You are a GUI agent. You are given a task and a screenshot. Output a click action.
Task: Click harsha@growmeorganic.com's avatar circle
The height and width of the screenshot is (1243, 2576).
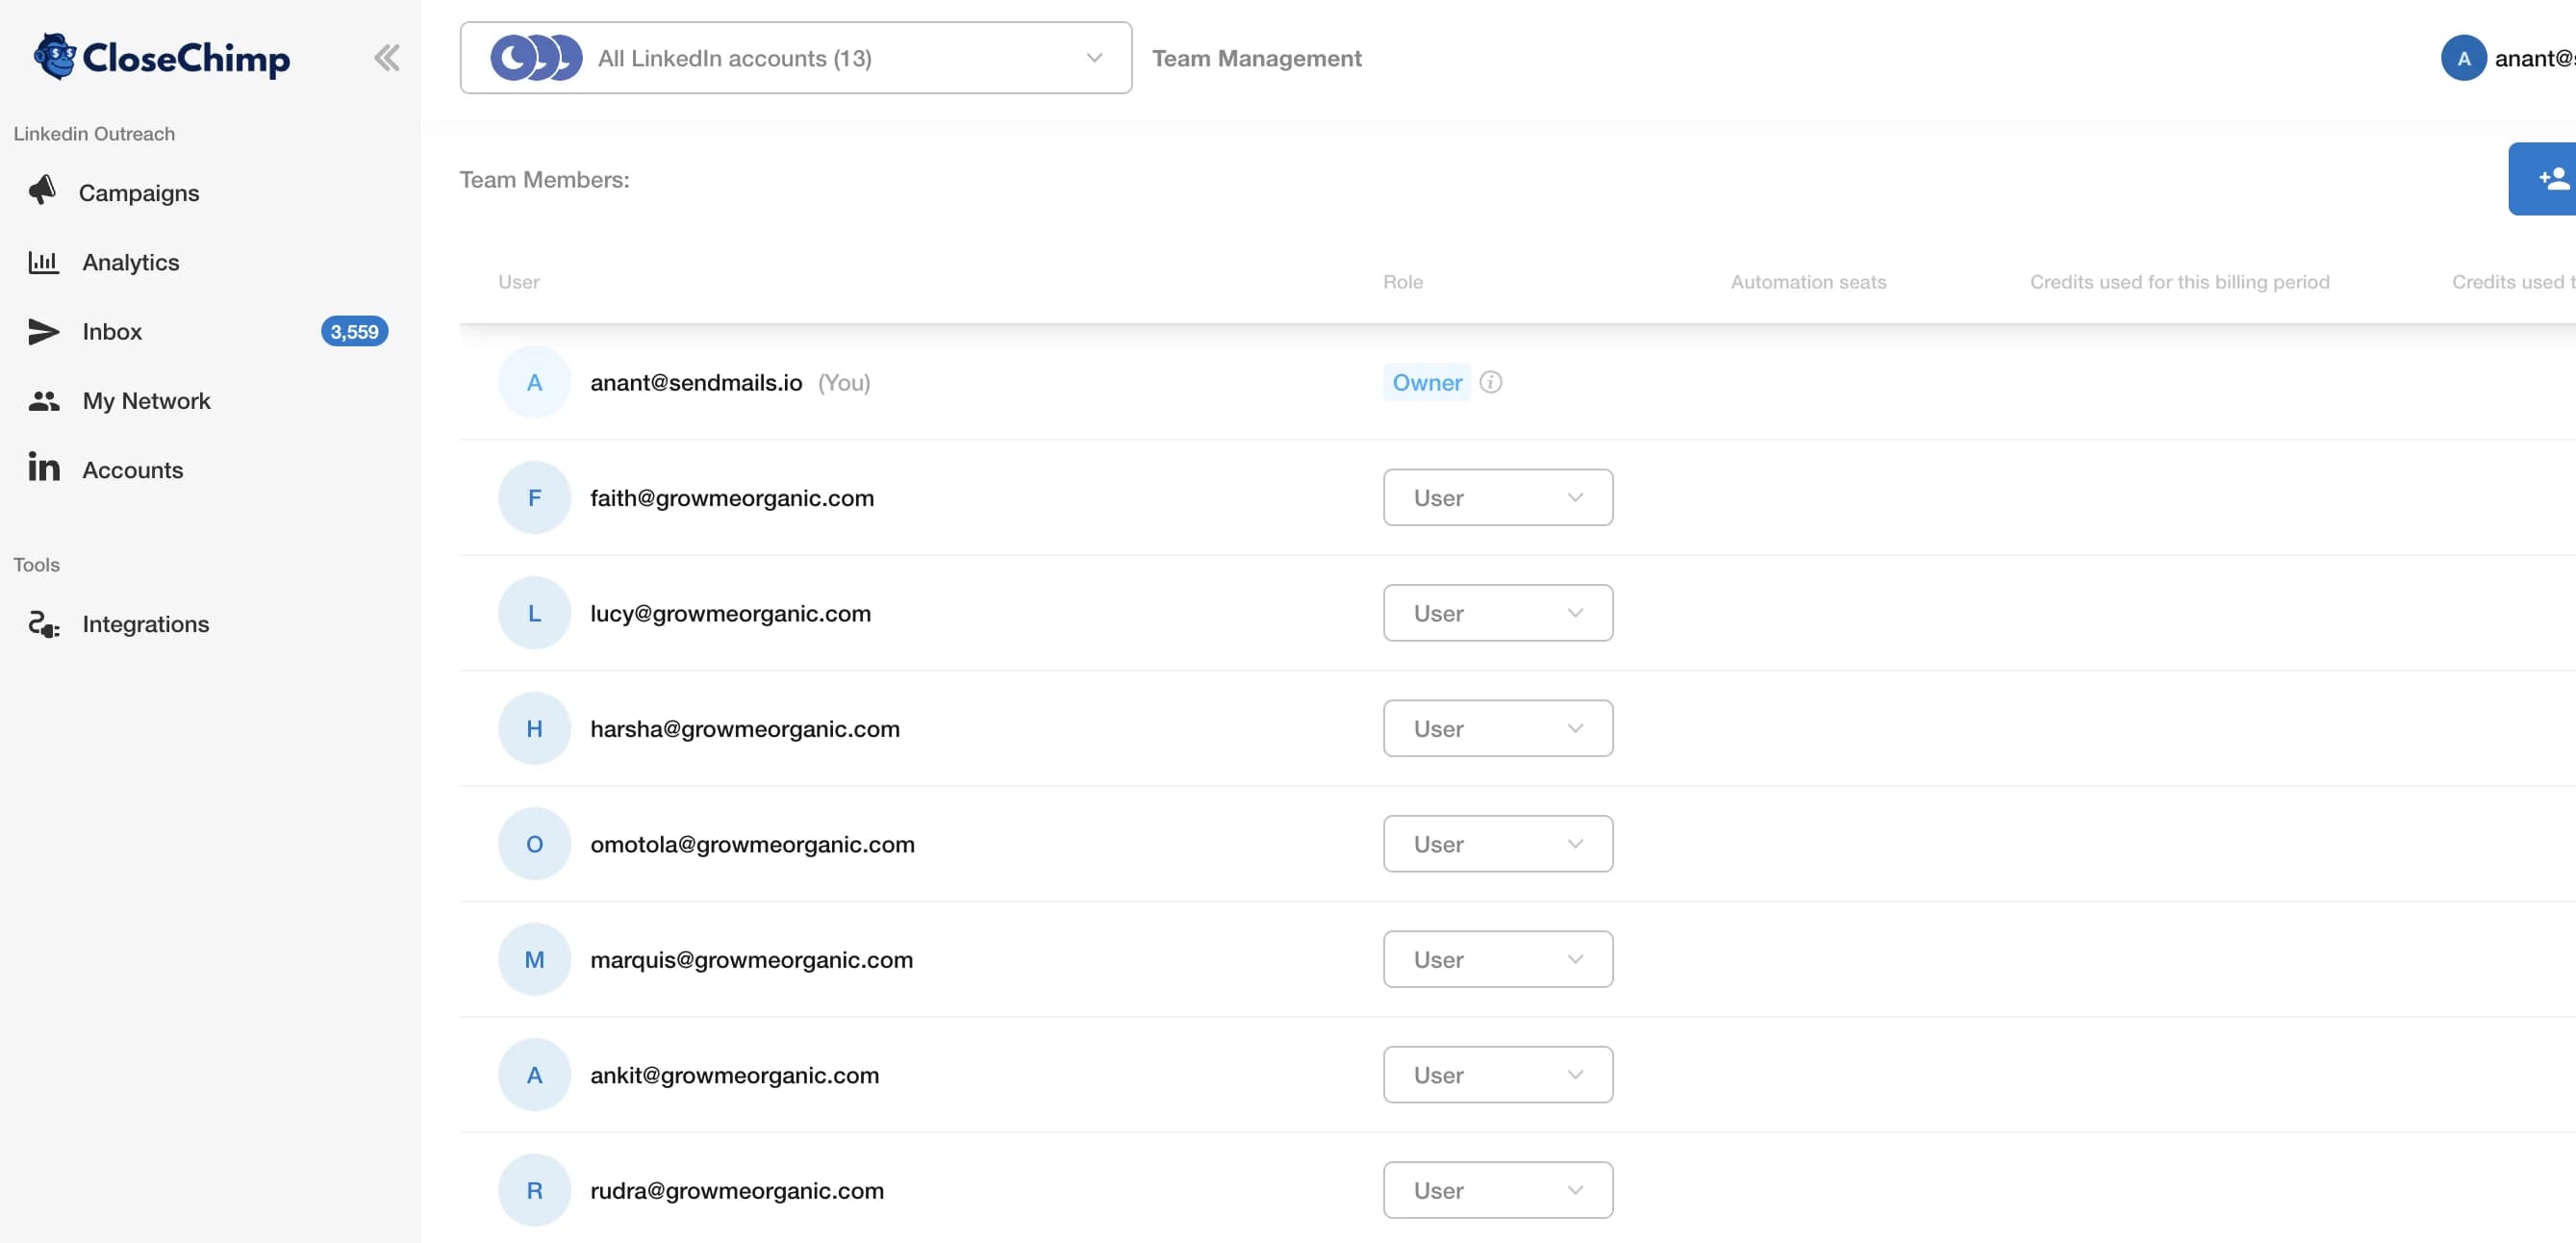click(534, 728)
